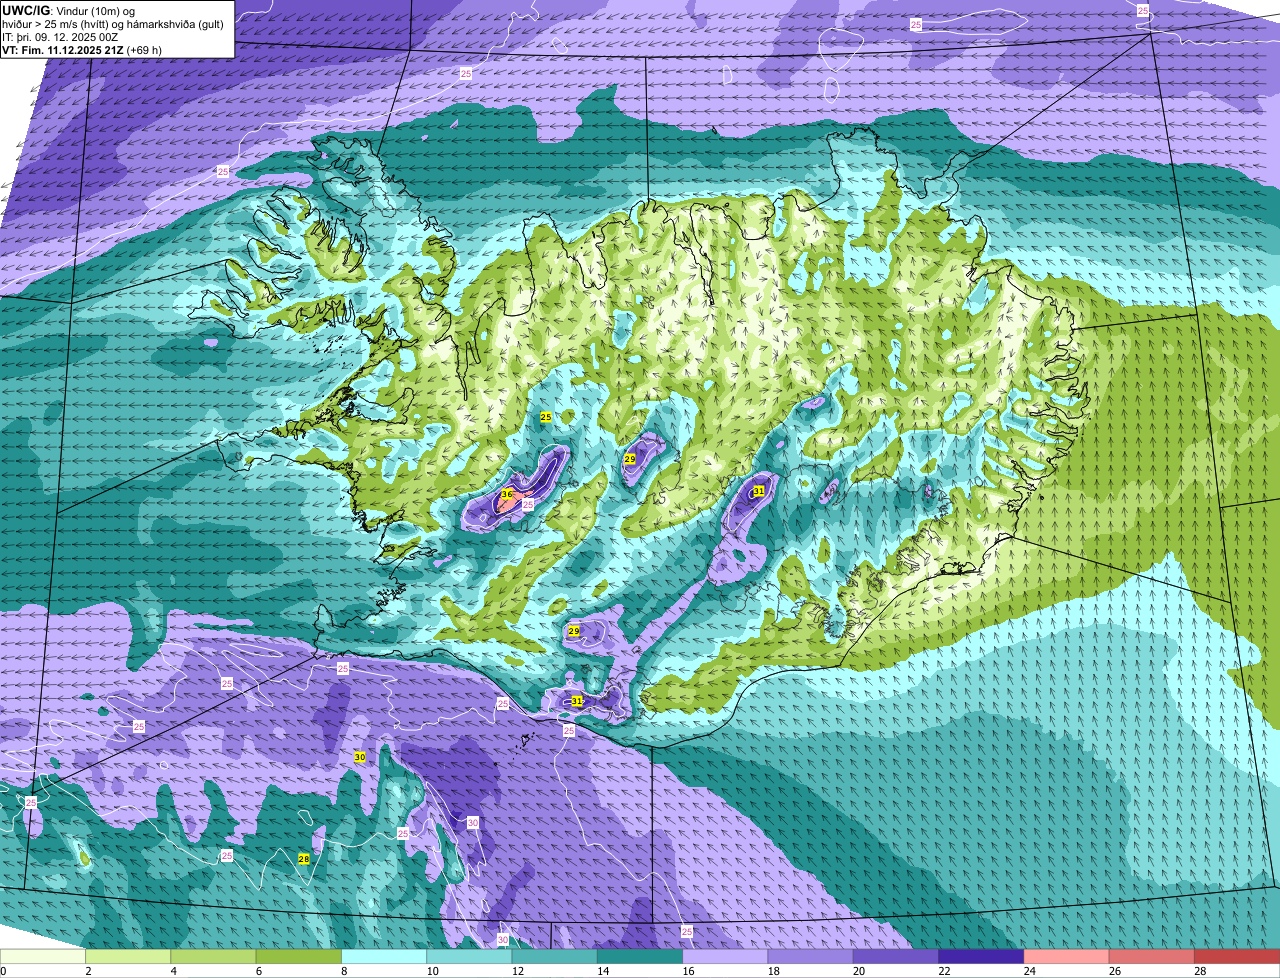
Task: Select the light purple swatch between 18 and 20
Action: click(x=811, y=956)
